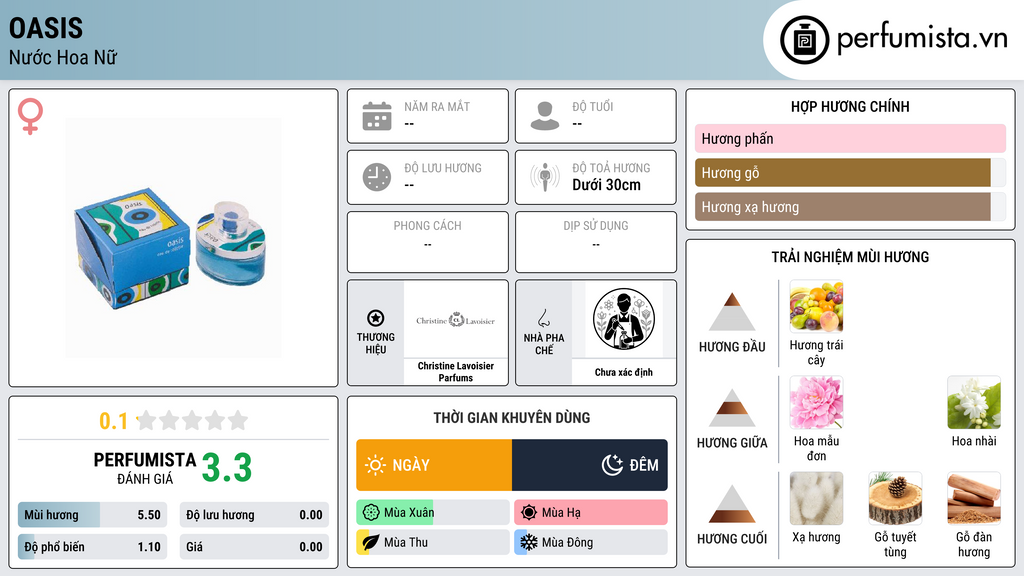Click the sillage icon beside Độ toả hương
Viewport: 1024px width, 576px height.
545,177
